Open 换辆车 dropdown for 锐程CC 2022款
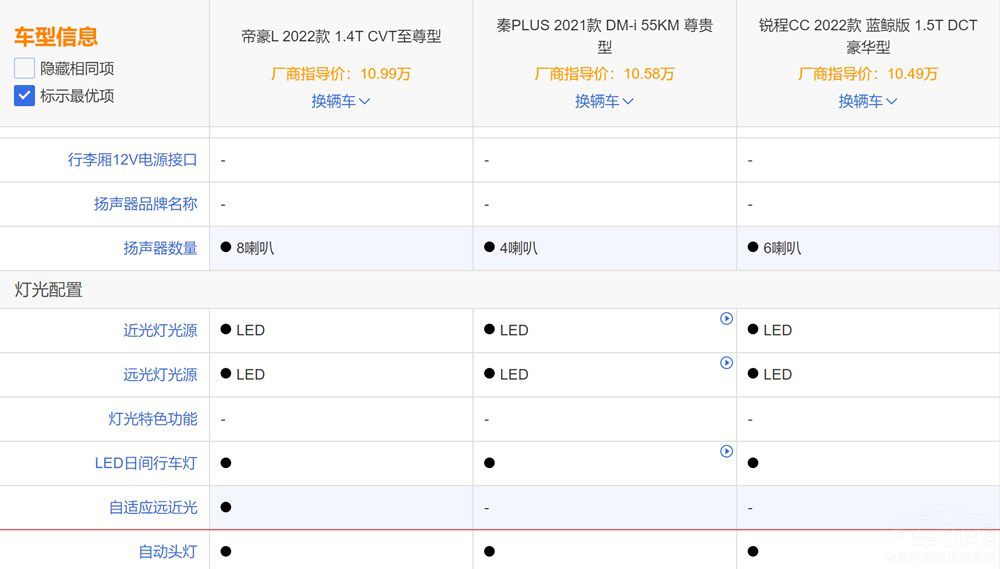Screen dimensions: 1000x569 (x=868, y=101)
